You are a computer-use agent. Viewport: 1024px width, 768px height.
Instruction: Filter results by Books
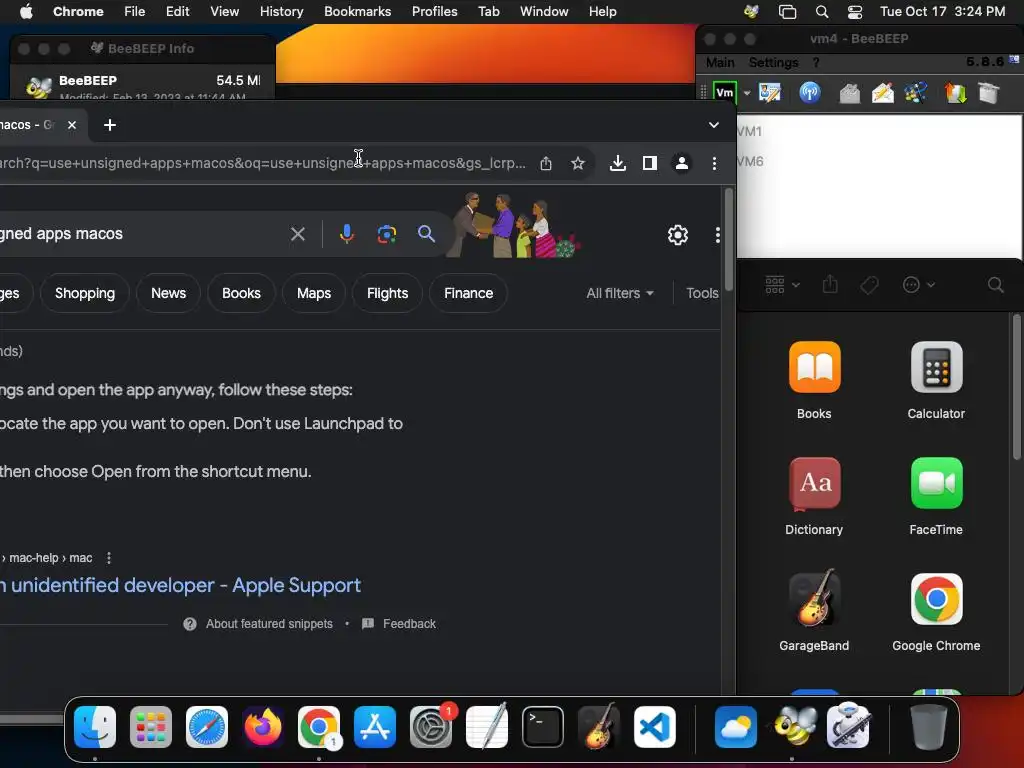pos(241,293)
